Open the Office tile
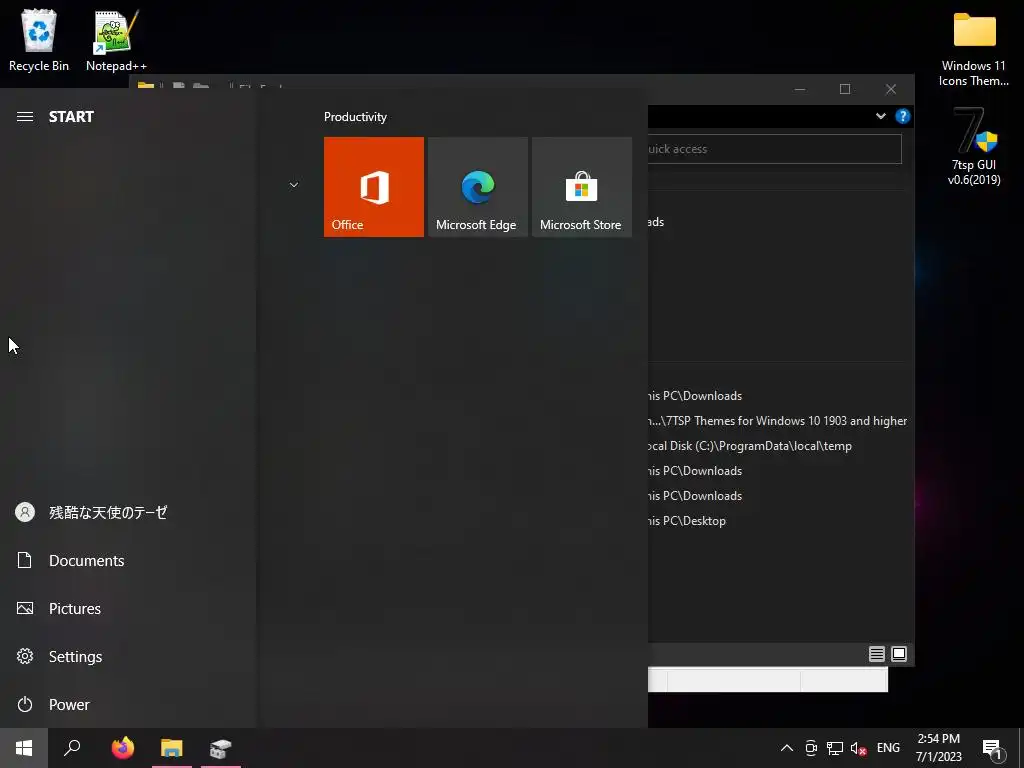This screenshot has height=768, width=1024. click(x=374, y=187)
